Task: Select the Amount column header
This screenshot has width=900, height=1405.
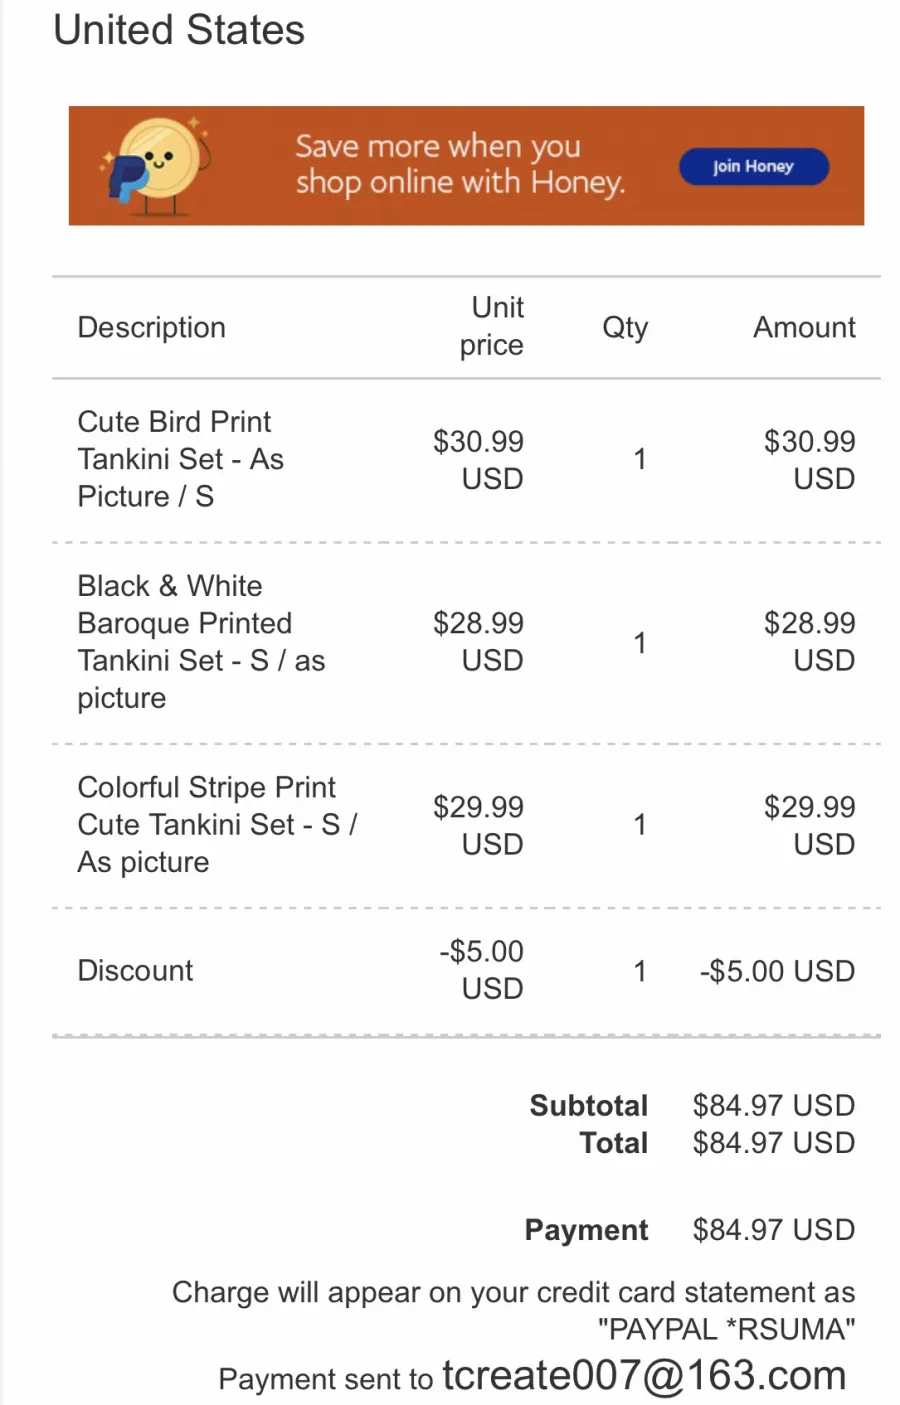Action: pyautogui.click(x=804, y=327)
